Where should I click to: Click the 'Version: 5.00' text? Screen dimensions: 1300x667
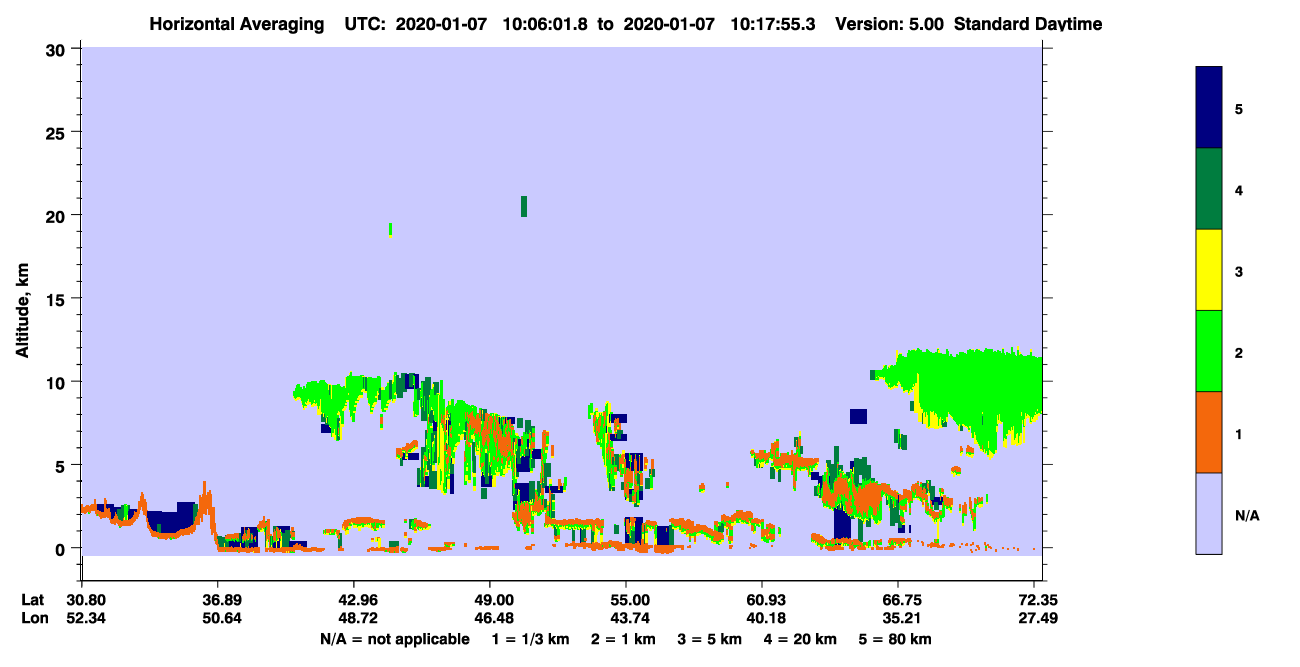889,23
